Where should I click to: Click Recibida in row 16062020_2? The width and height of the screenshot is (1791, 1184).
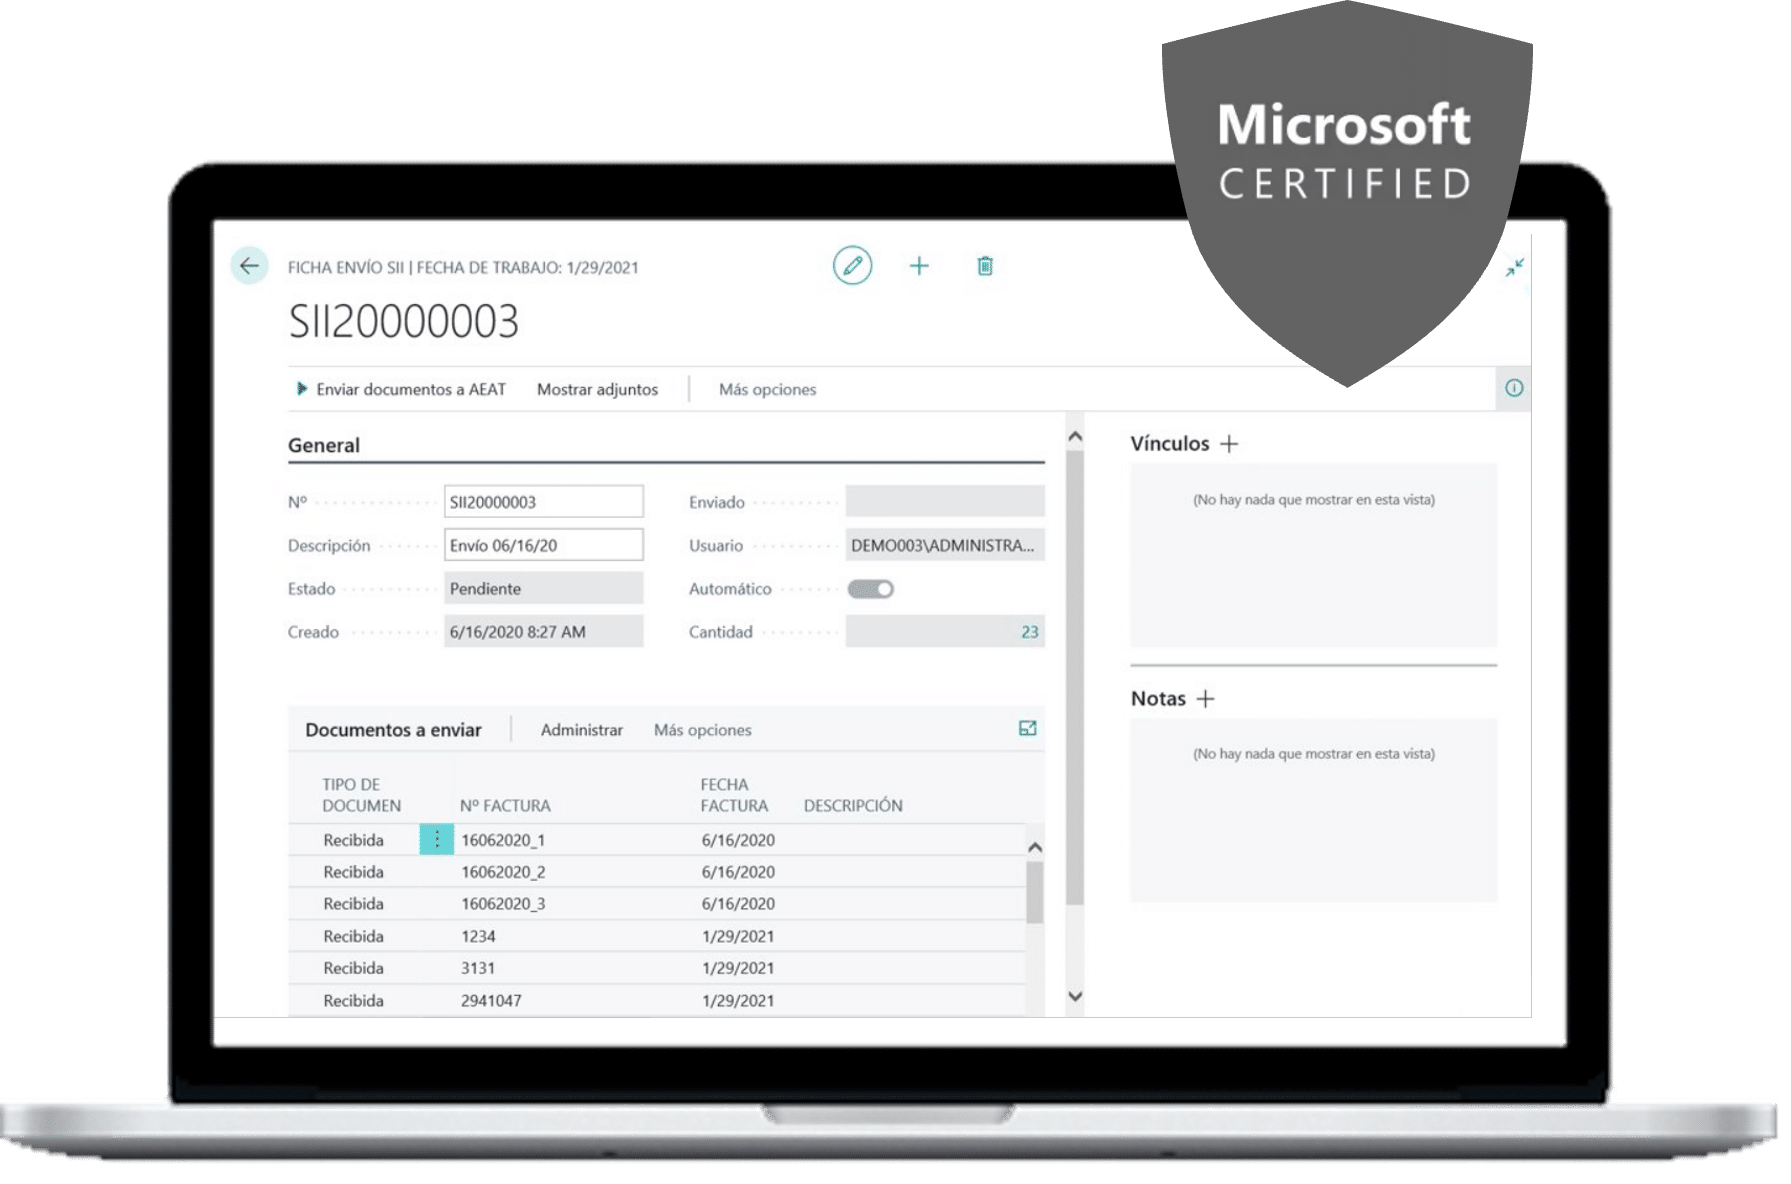[353, 872]
